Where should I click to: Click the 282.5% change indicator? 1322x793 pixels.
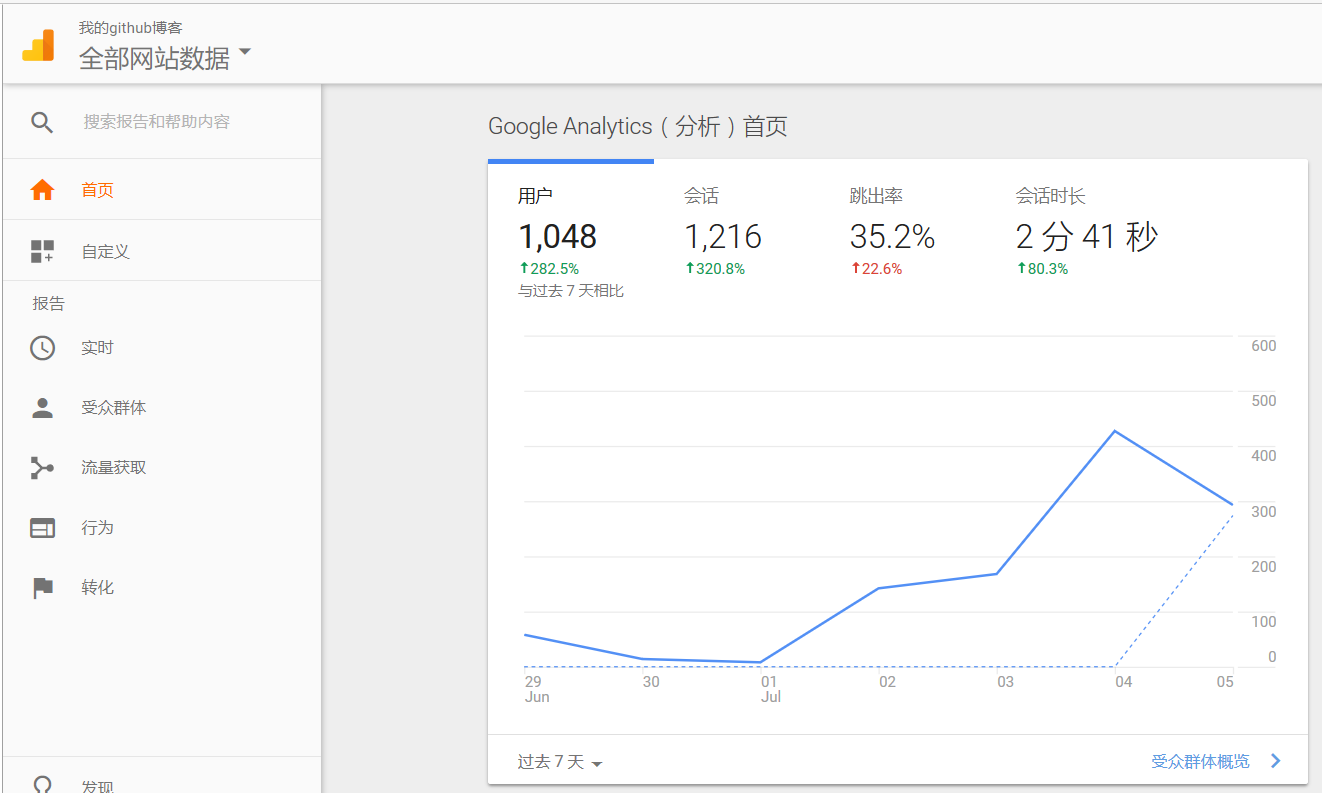[548, 269]
